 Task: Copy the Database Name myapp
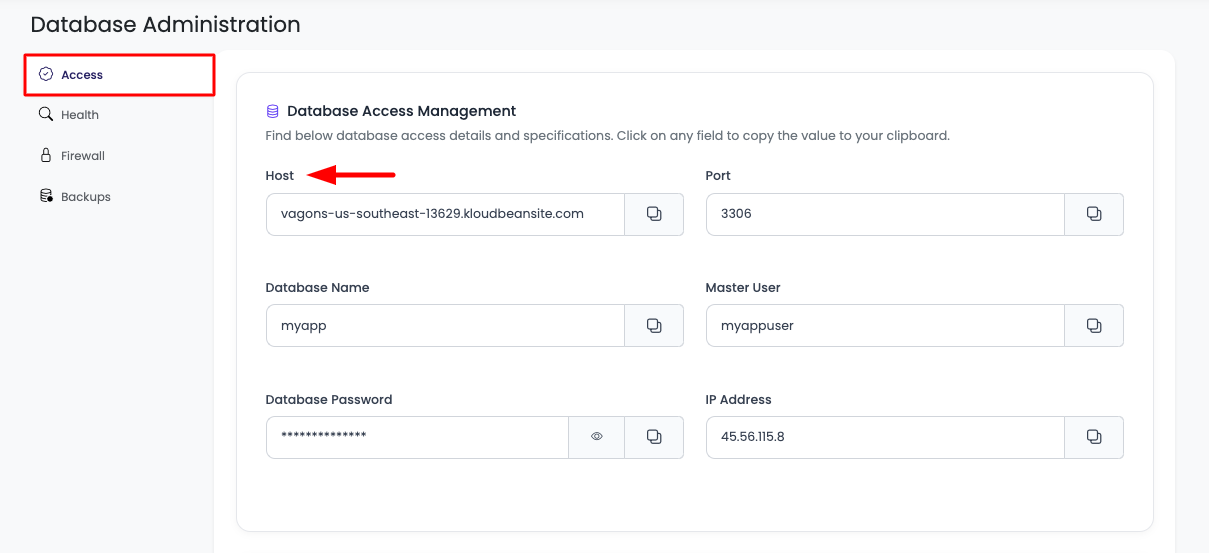pyautogui.click(x=654, y=326)
